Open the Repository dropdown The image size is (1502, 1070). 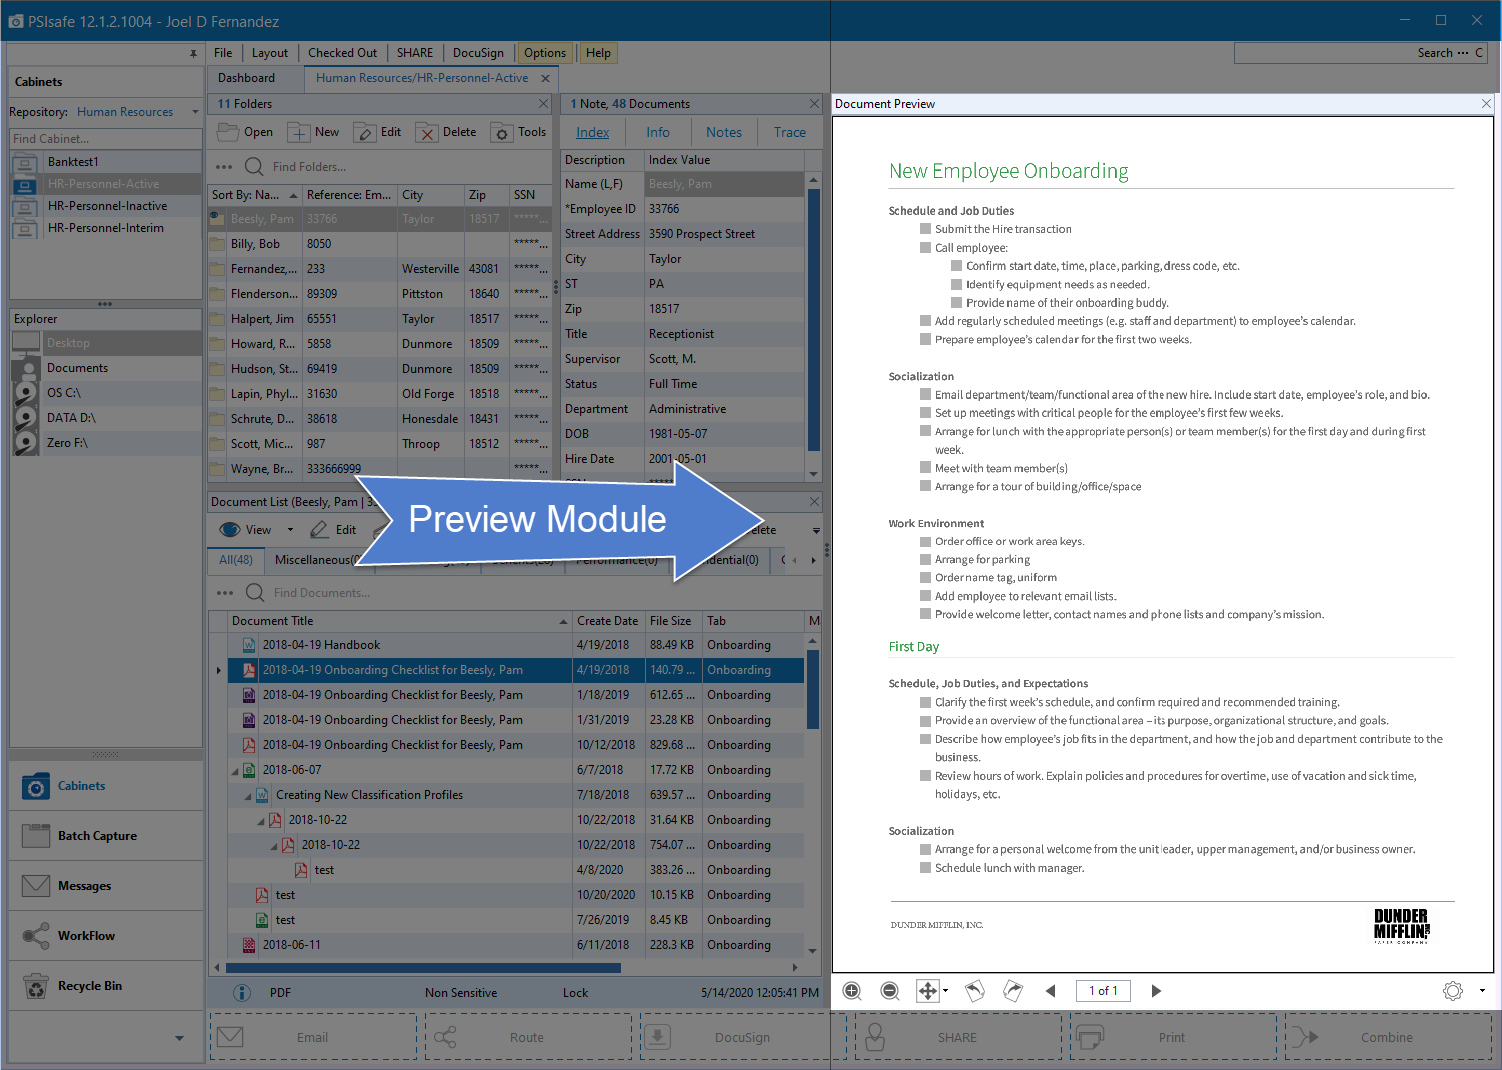(x=195, y=112)
